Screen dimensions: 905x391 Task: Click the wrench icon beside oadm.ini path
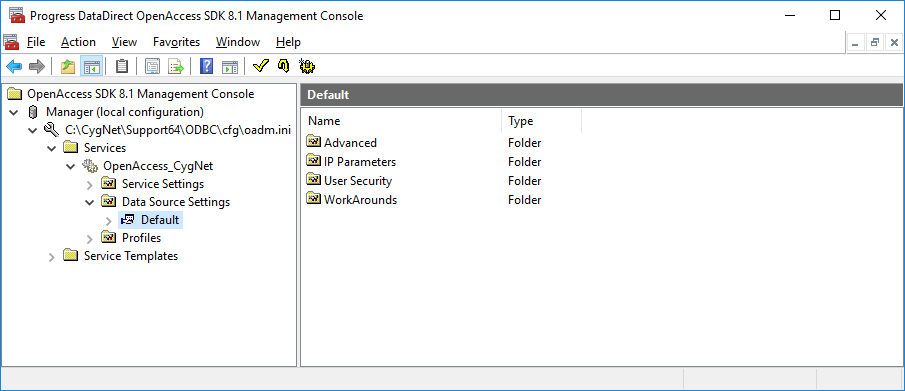[x=51, y=130]
